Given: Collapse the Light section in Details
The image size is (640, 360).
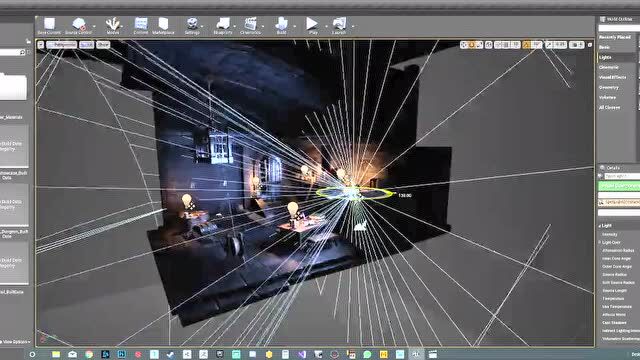Looking at the screenshot, I should tap(607, 226).
